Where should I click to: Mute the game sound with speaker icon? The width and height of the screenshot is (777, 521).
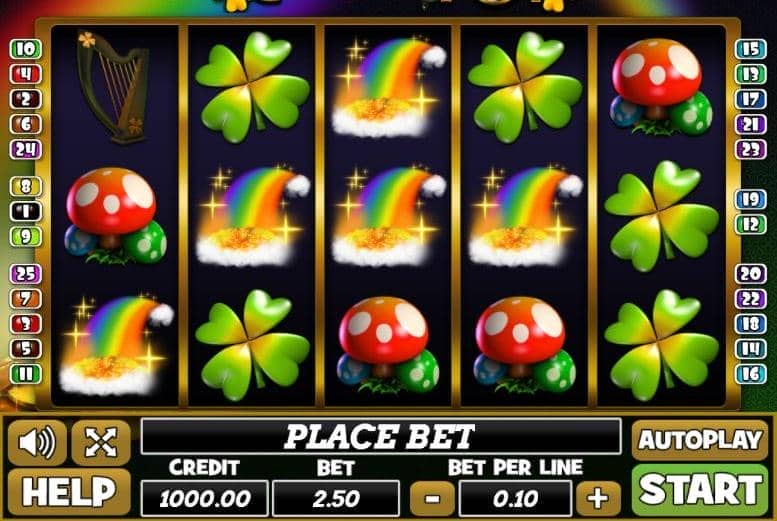pos(37,442)
